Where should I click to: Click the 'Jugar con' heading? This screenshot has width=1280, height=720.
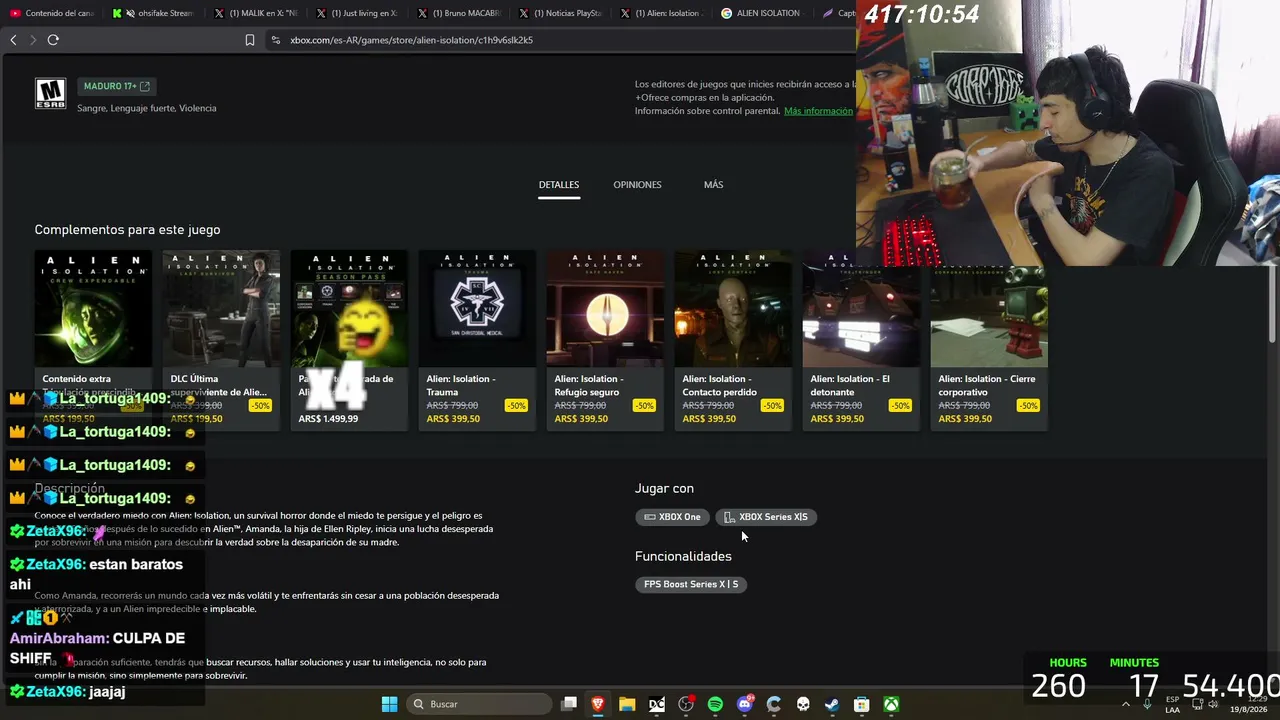(664, 488)
